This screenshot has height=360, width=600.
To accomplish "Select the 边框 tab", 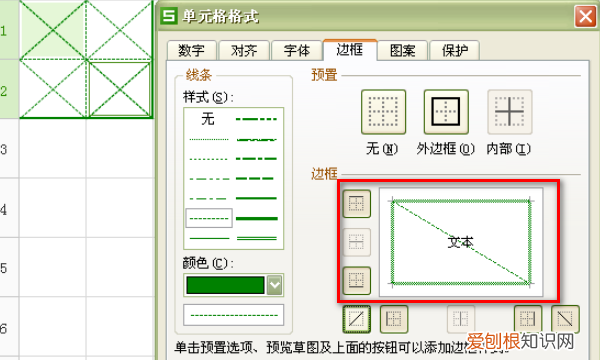I will point(350,49).
